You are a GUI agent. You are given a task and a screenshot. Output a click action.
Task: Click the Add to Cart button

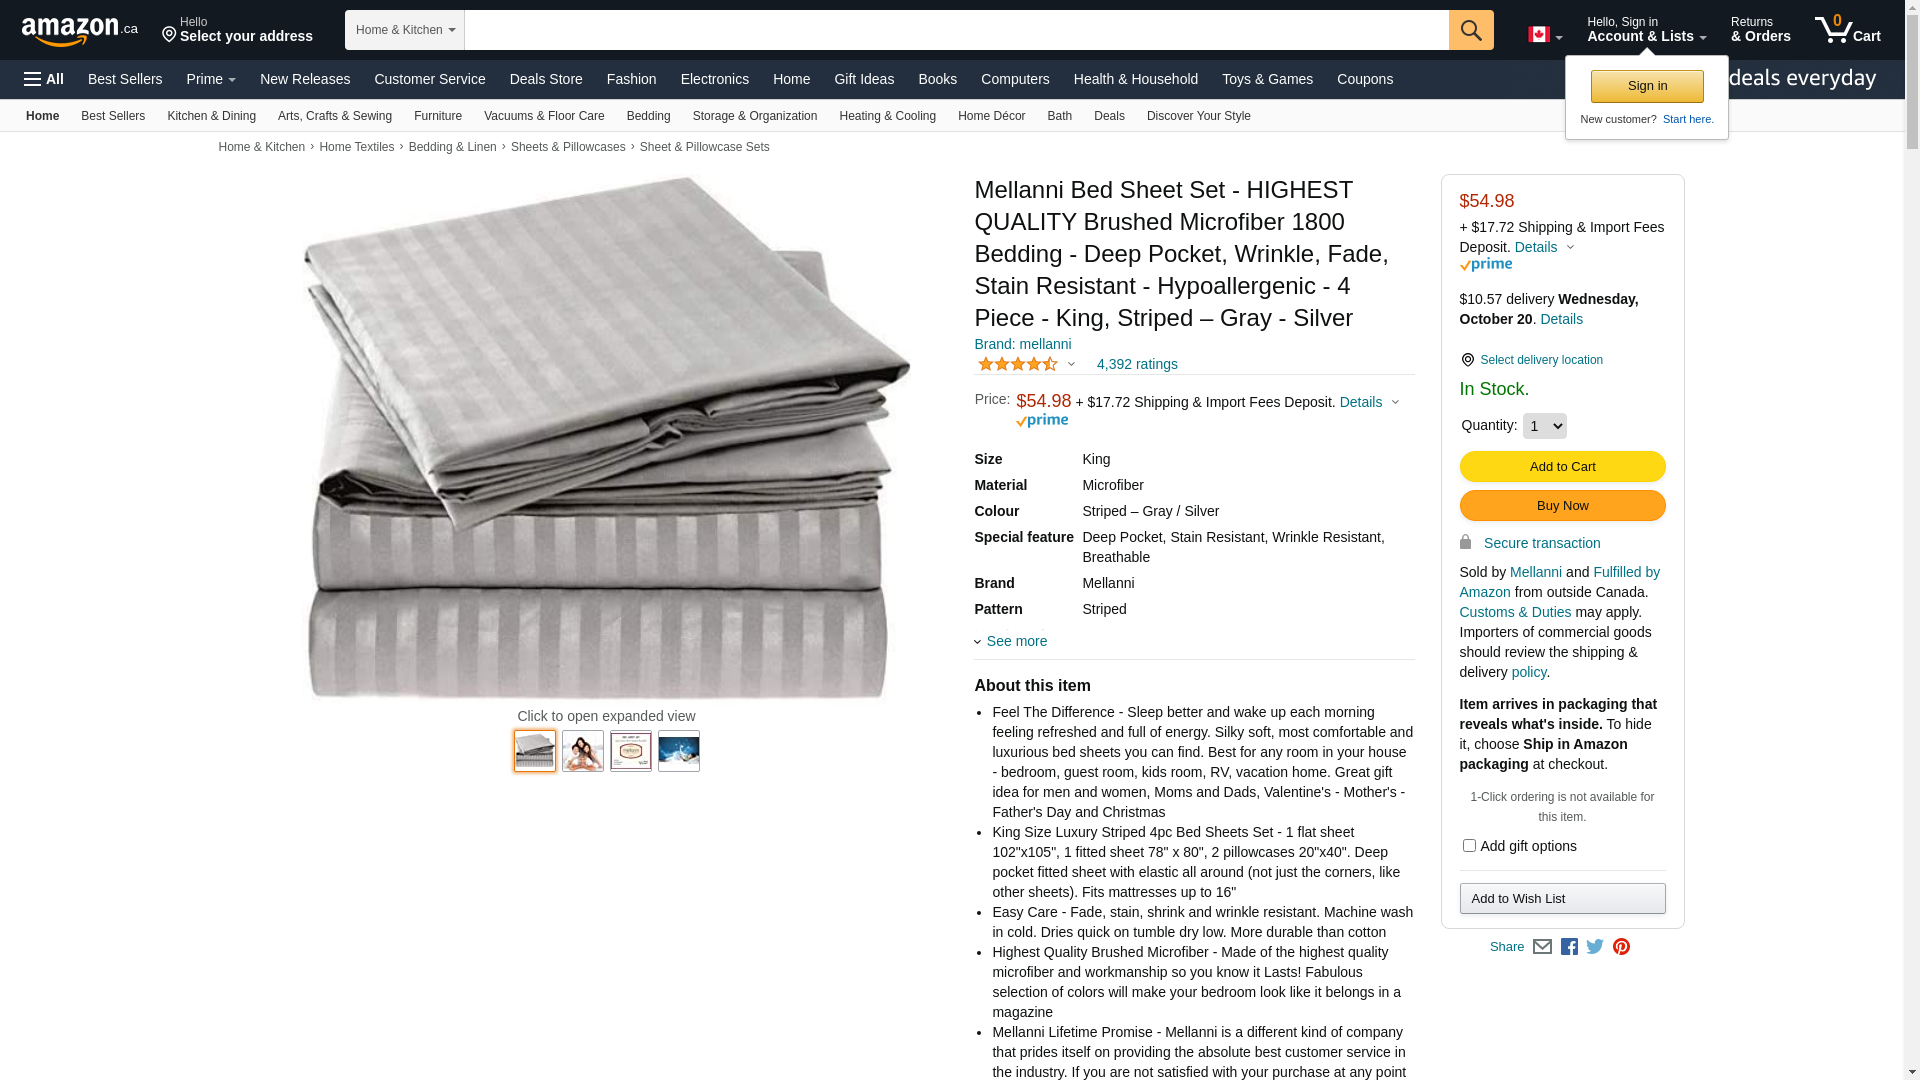click(1562, 467)
